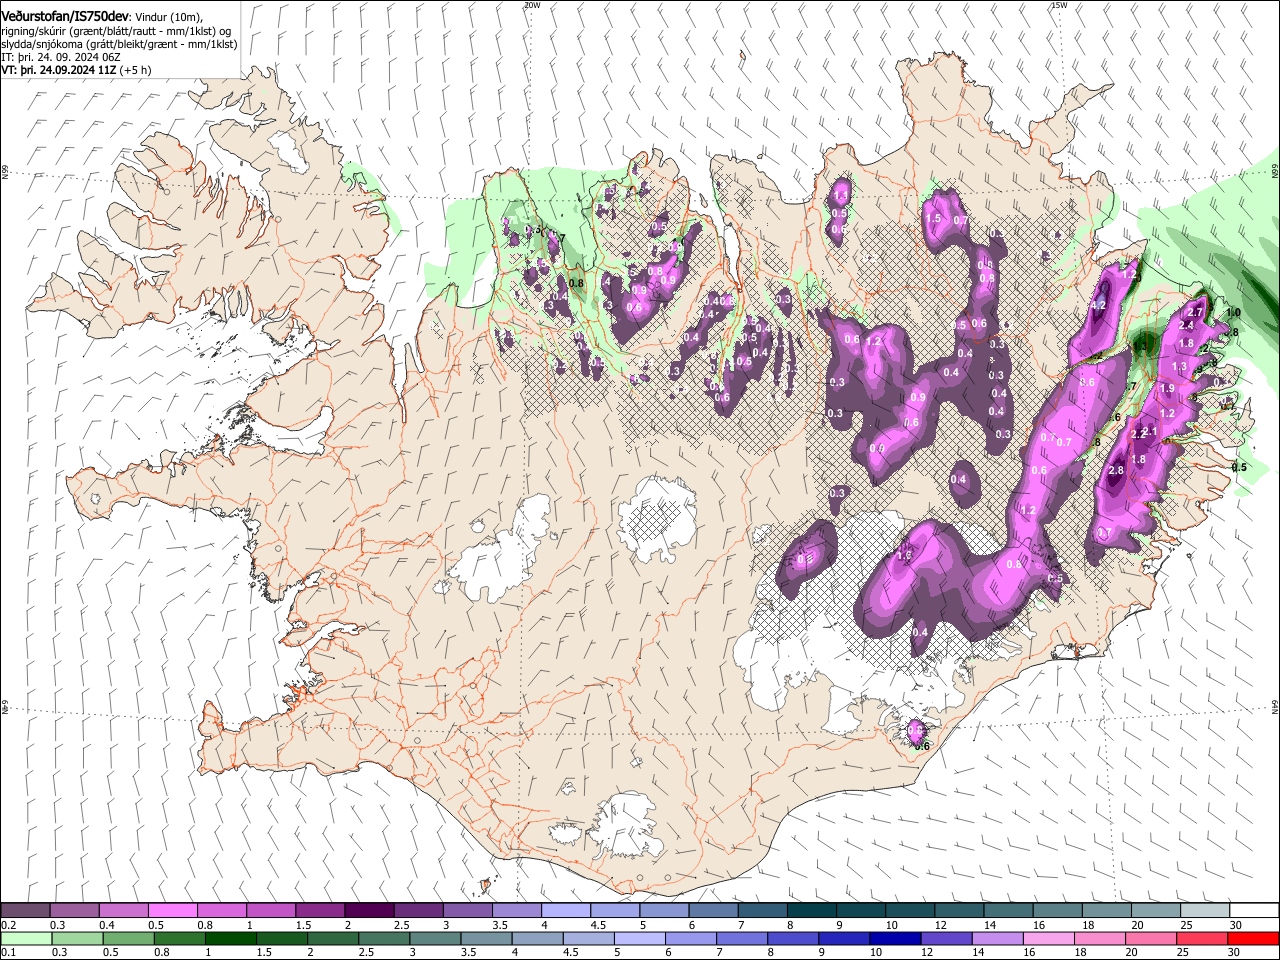Pick the 20 rose-pink rain scale swatch
1280x960 pixels.
[1150, 938]
